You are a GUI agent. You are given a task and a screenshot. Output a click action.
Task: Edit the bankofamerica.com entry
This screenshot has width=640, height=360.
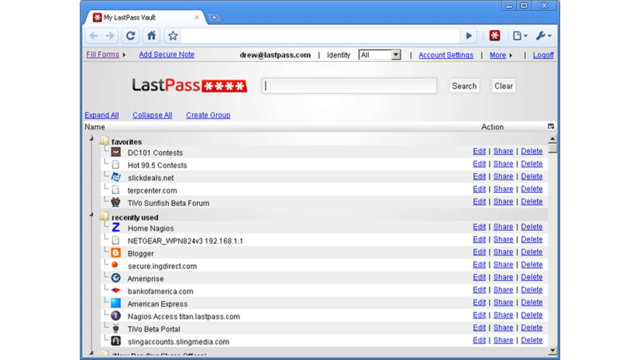coord(479,290)
